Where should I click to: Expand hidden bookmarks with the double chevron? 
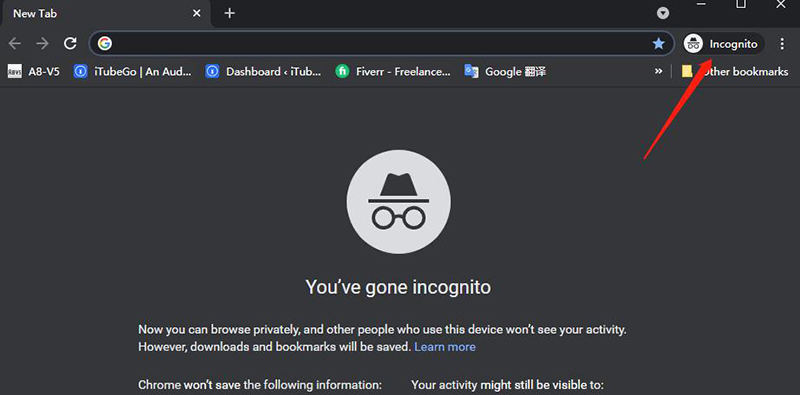(659, 71)
